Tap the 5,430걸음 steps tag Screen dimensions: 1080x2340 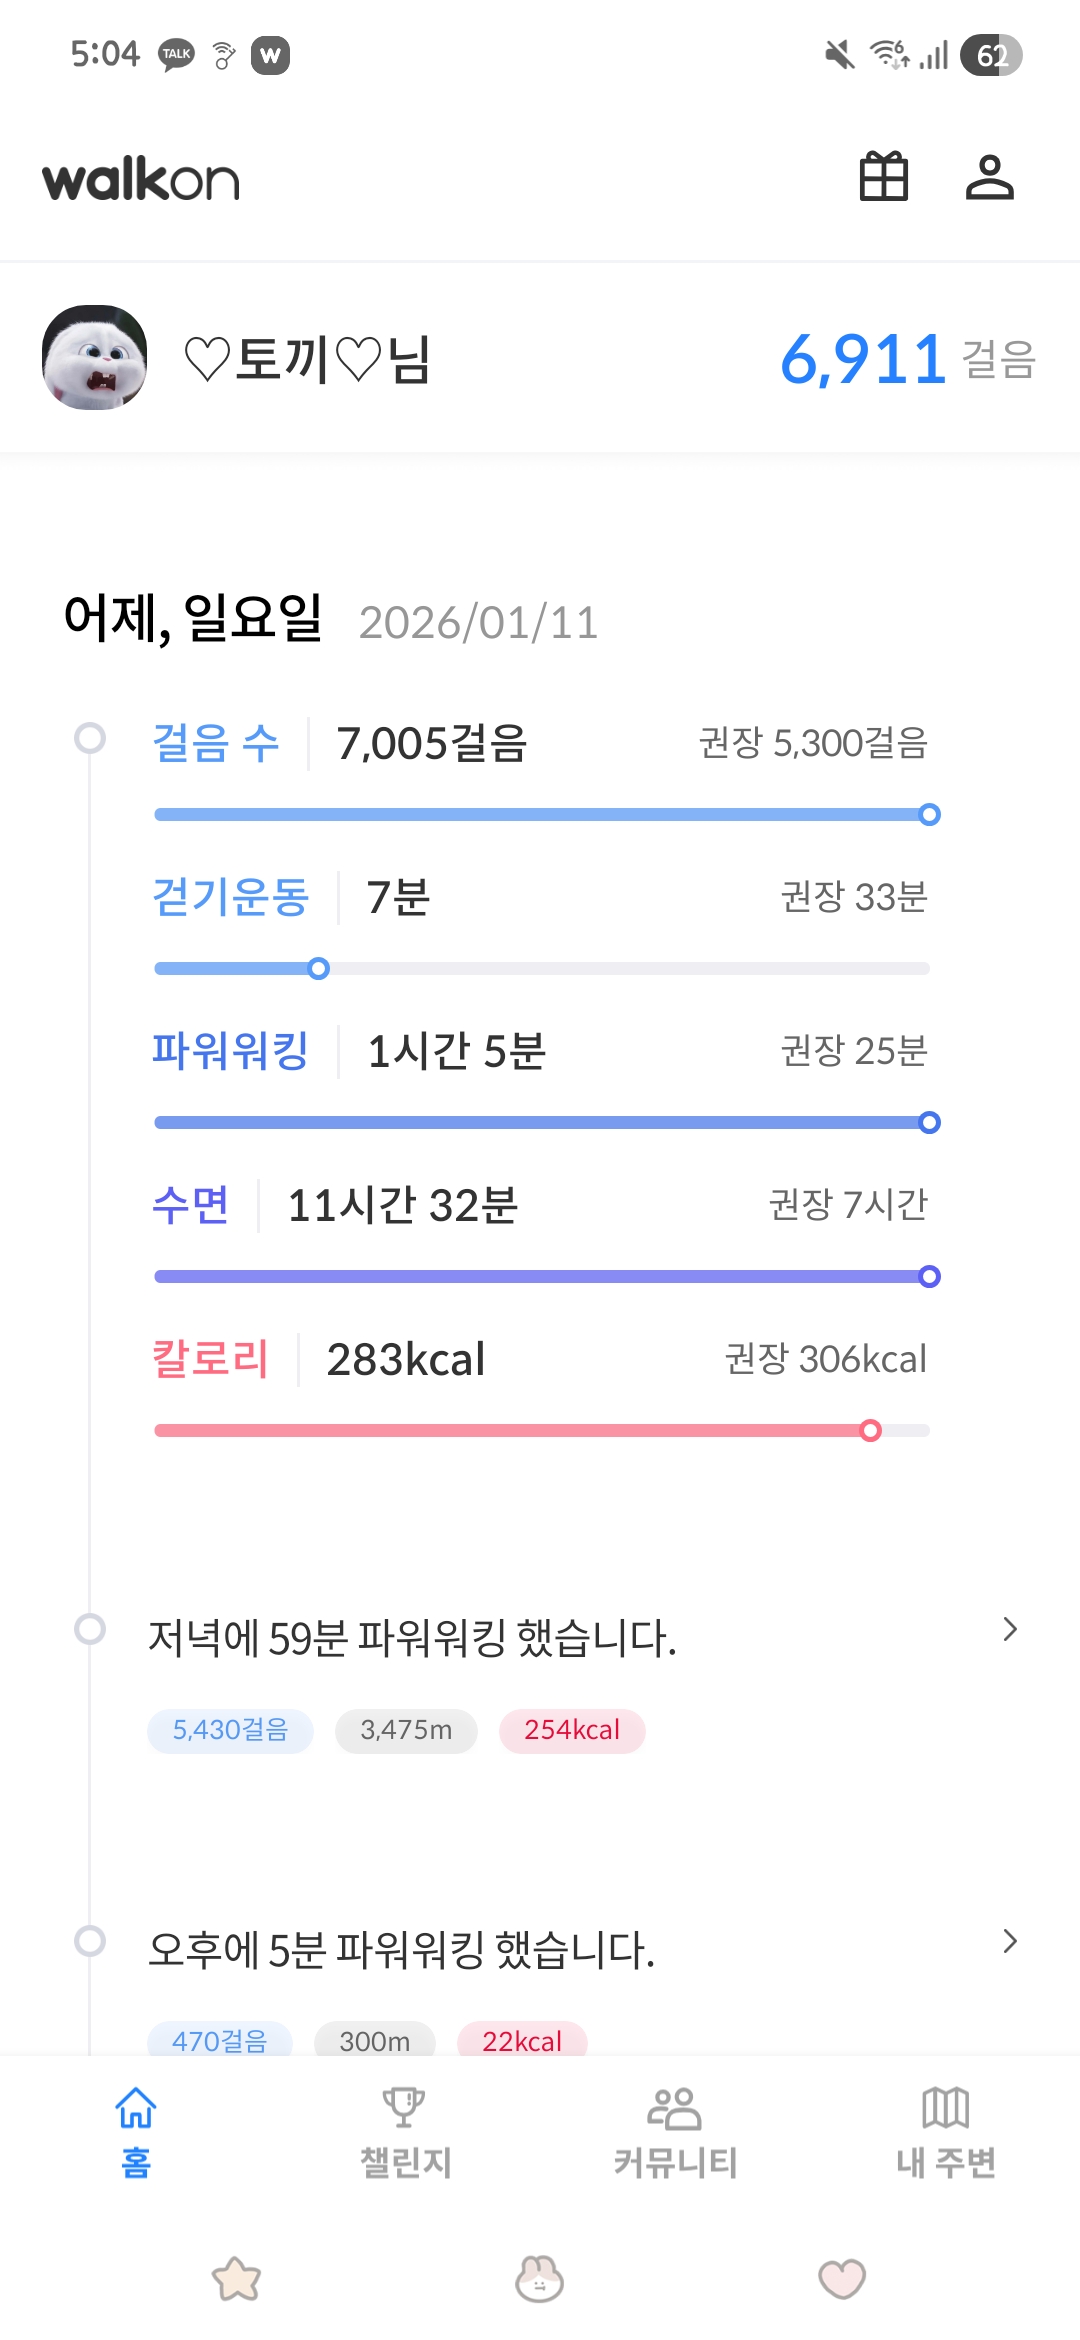(x=230, y=1730)
